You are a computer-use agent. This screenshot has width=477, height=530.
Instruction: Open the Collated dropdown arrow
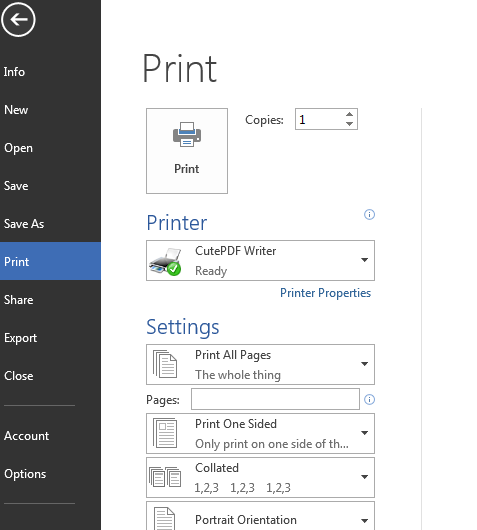(364, 477)
